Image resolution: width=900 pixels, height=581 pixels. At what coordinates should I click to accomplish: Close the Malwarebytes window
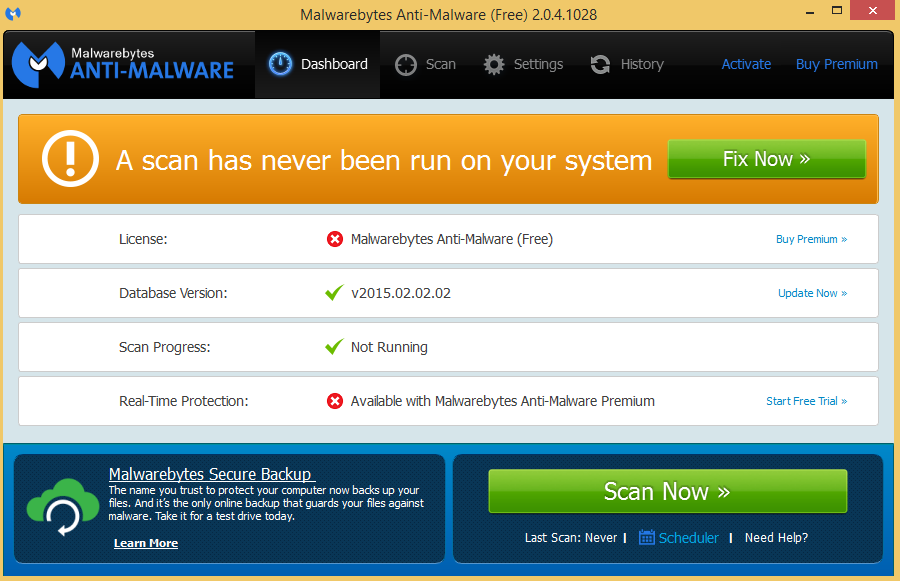coord(873,10)
